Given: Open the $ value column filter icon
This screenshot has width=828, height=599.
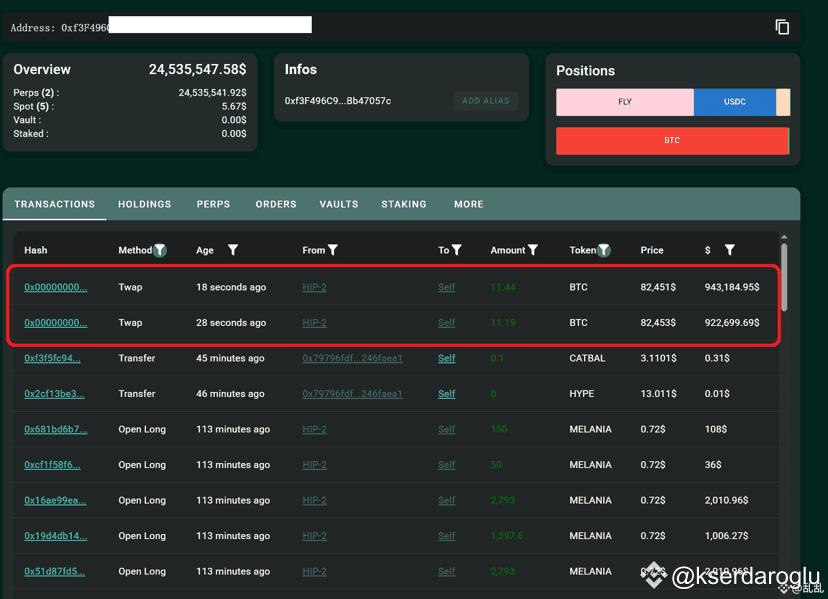Looking at the screenshot, I should click(729, 250).
